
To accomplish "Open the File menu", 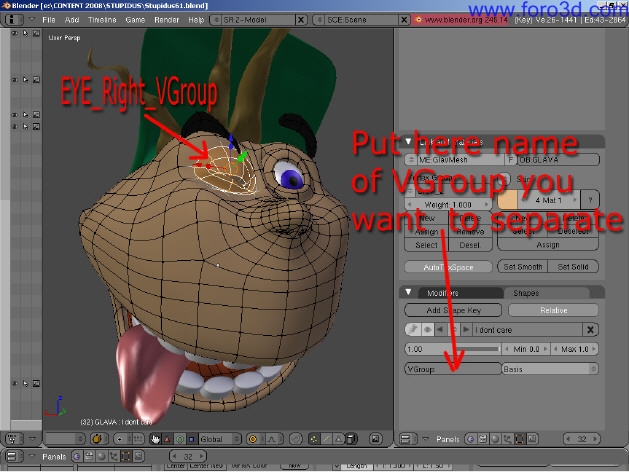I will (49, 20).
